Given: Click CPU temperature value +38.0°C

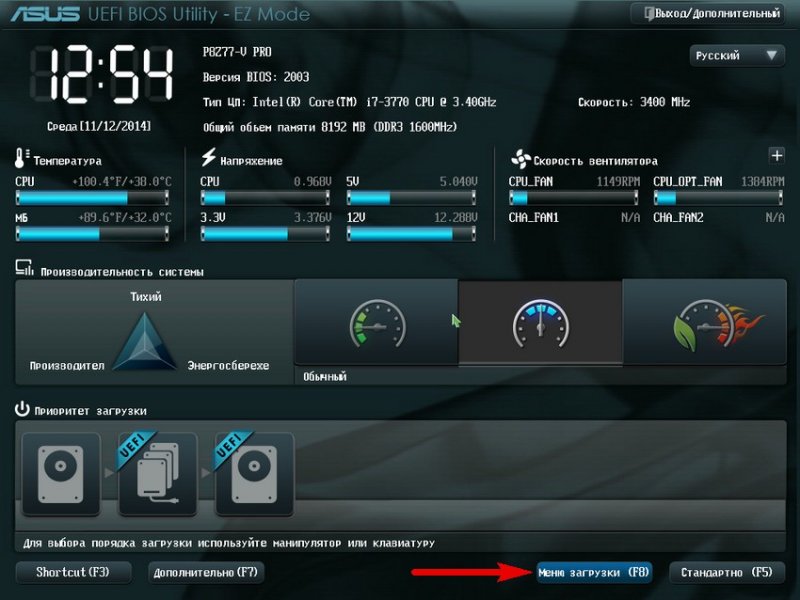Looking at the screenshot, I should pyautogui.click(x=148, y=182).
